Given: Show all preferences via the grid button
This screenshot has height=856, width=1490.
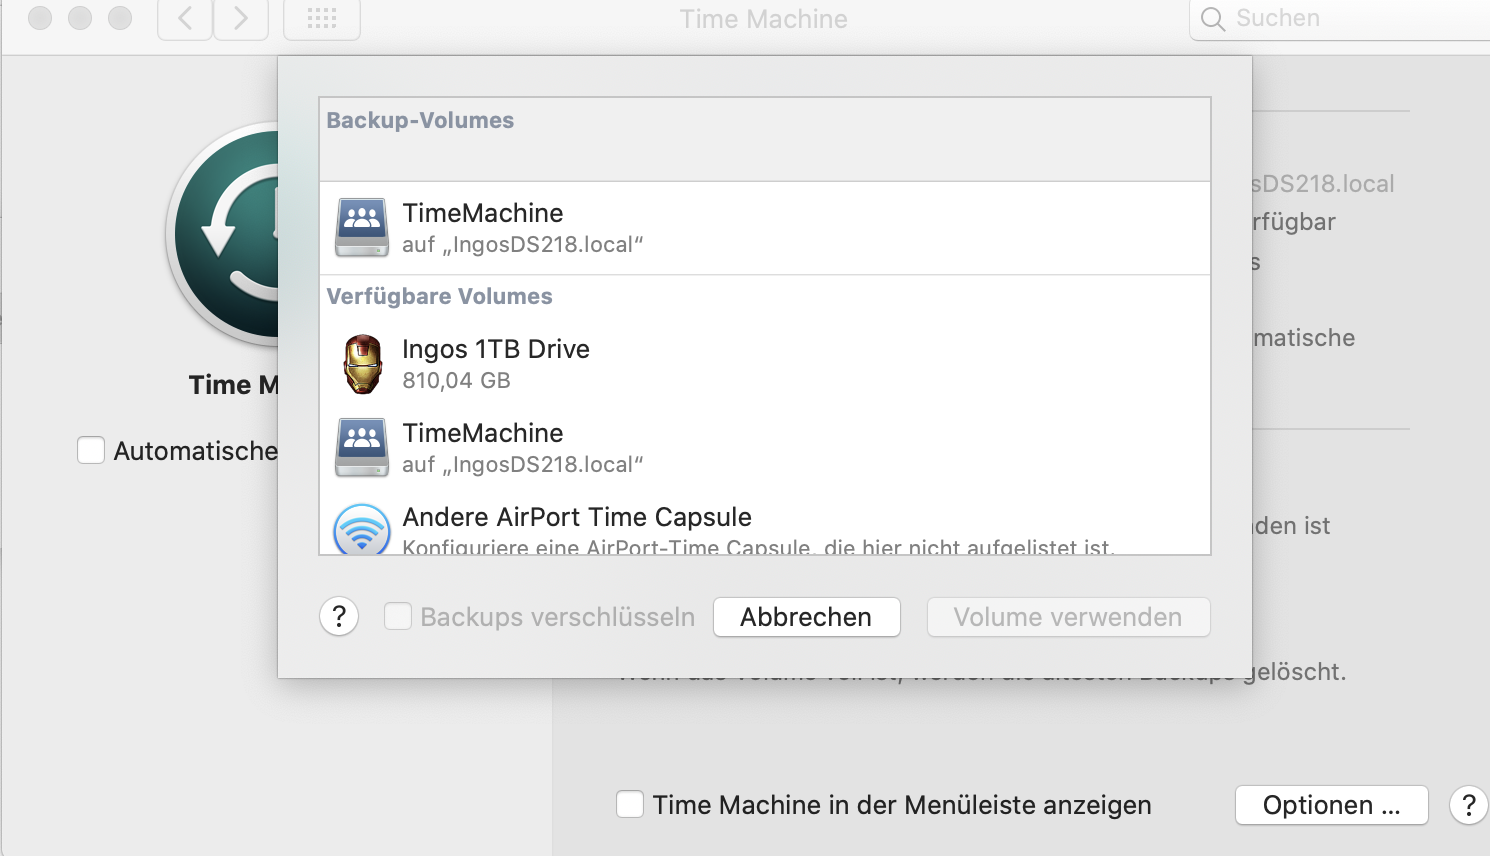Looking at the screenshot, I should pos(322,19).
